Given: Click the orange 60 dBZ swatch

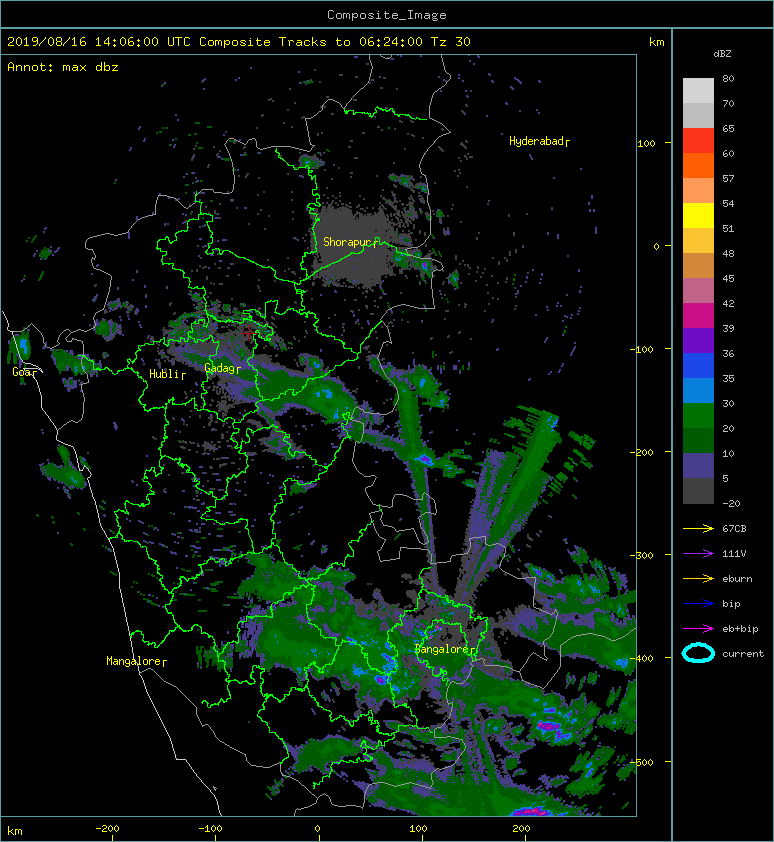Looking at the screenshot, I should tap(698, 165).
